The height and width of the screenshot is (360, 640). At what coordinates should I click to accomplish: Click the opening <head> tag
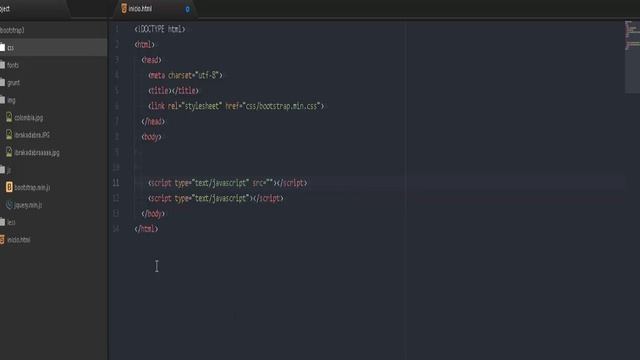pyautogui.click(x=151, y=60)
